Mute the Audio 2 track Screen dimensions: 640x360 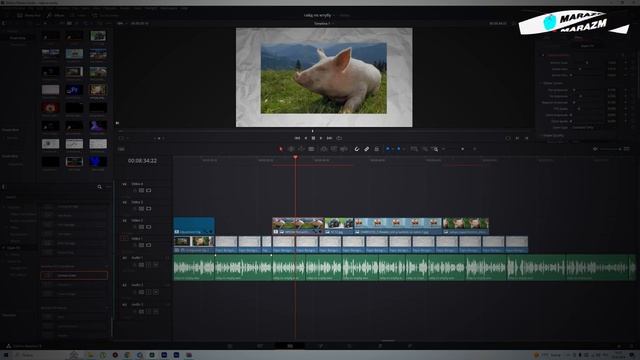click(x=156, y=292)
